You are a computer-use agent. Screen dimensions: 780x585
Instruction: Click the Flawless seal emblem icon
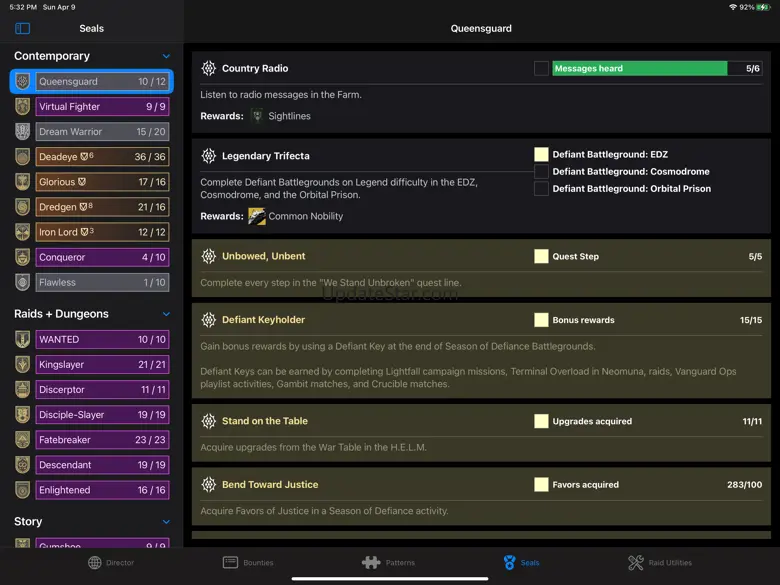tap(22, 282)
